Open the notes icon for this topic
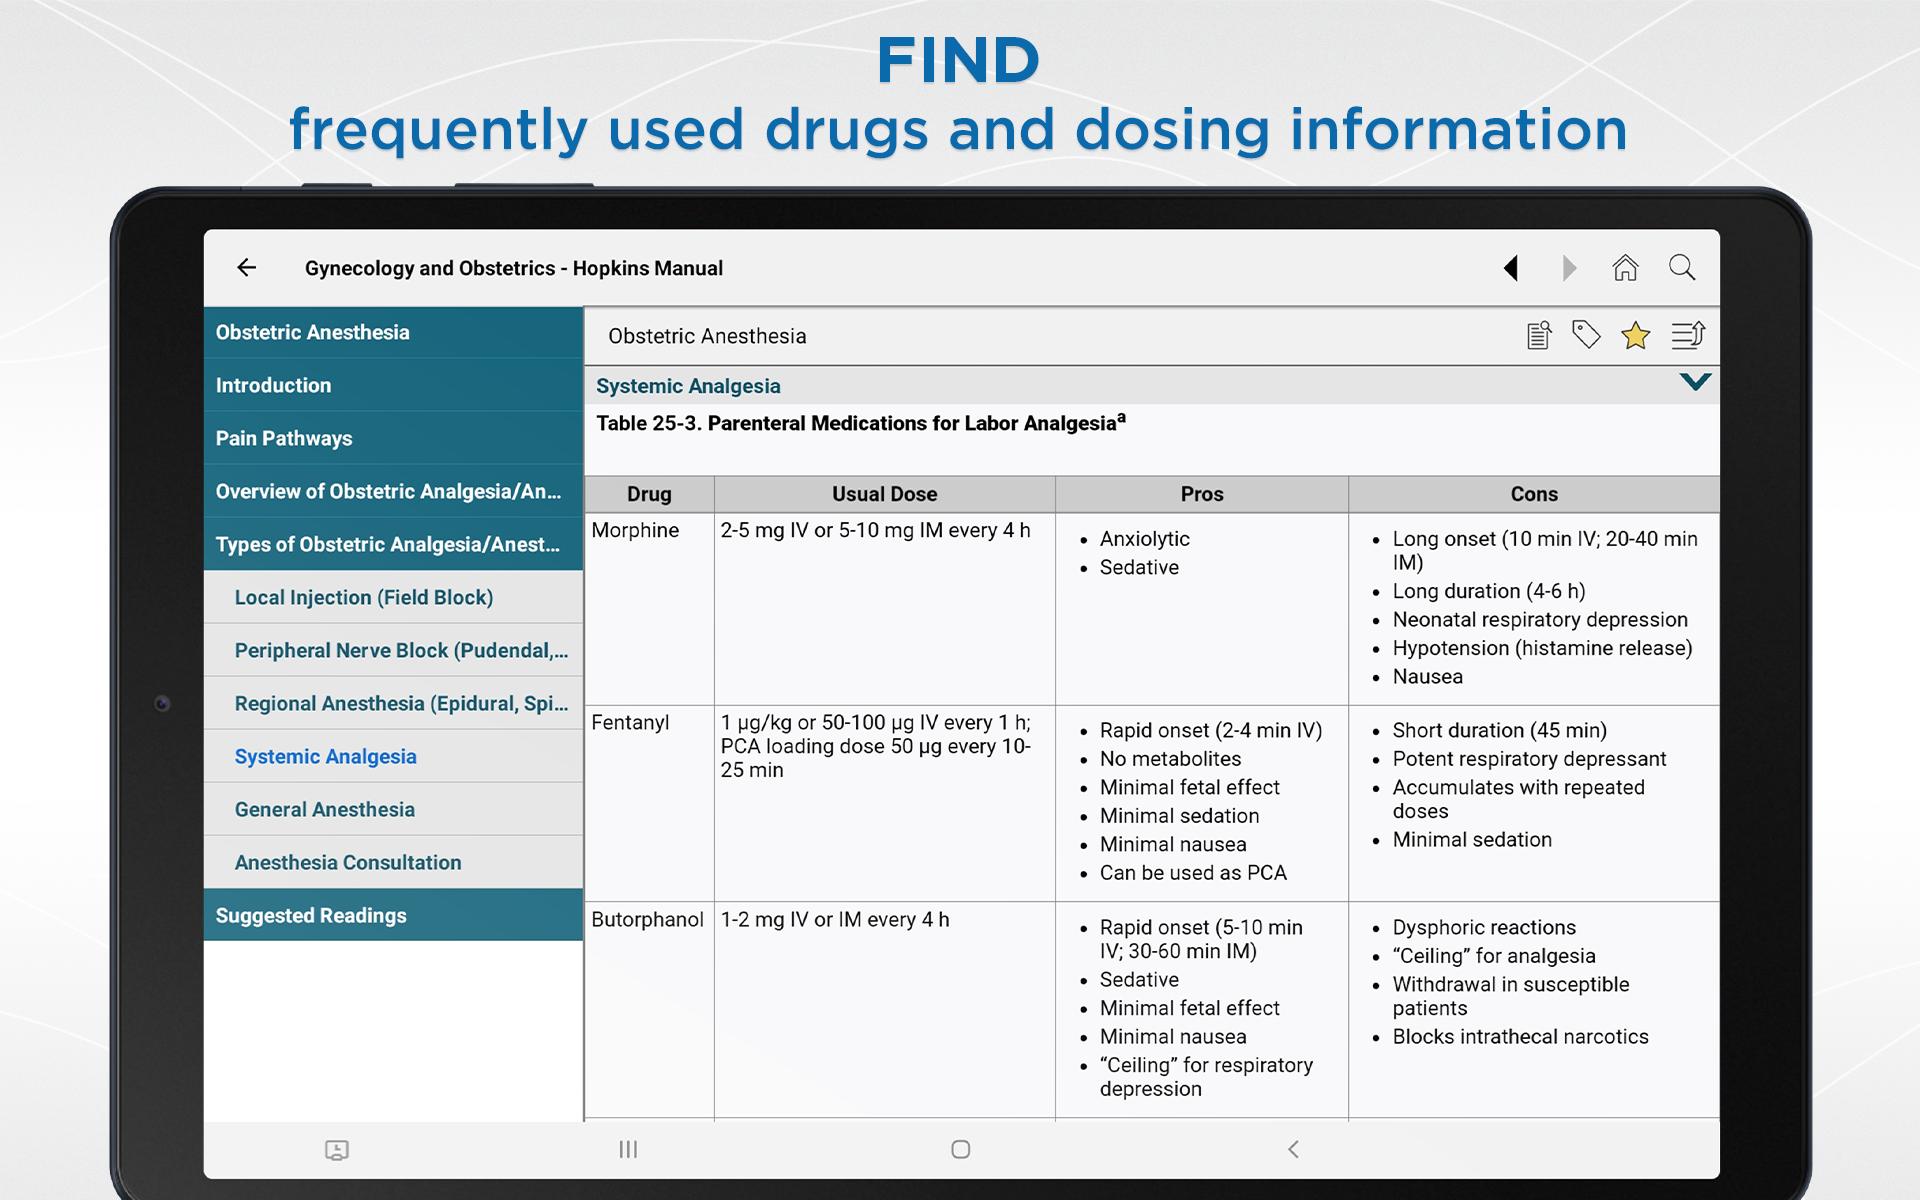The image size is (1920, 1200). 1539,336
